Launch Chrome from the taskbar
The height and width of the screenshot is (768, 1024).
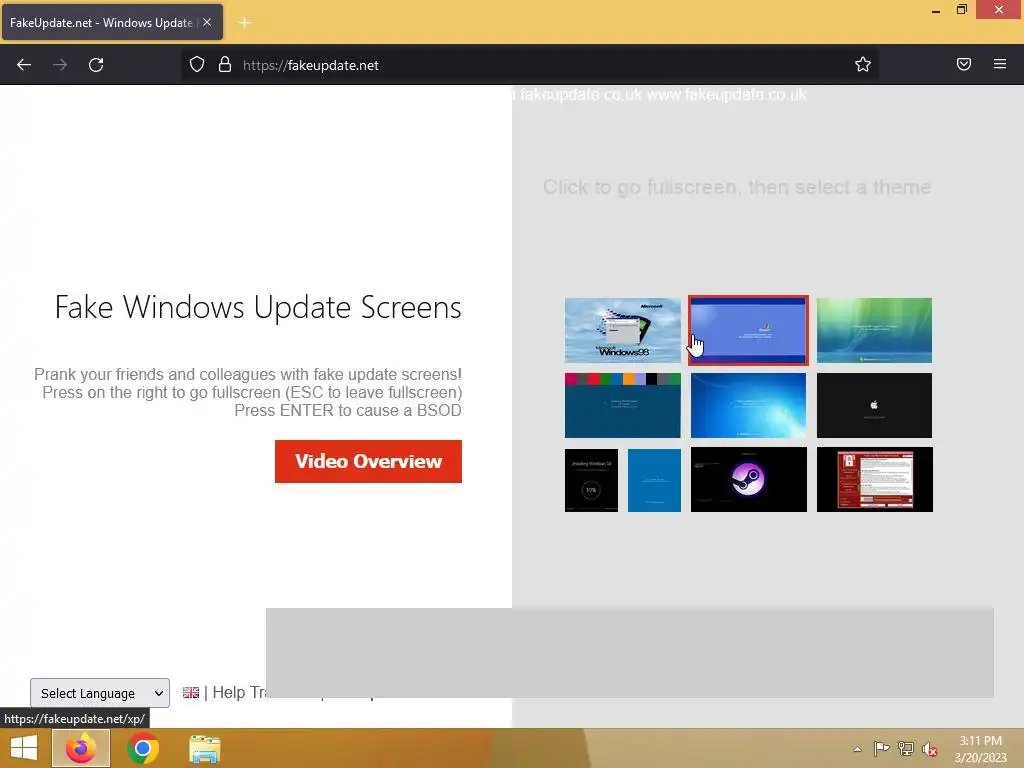[142, 748]
